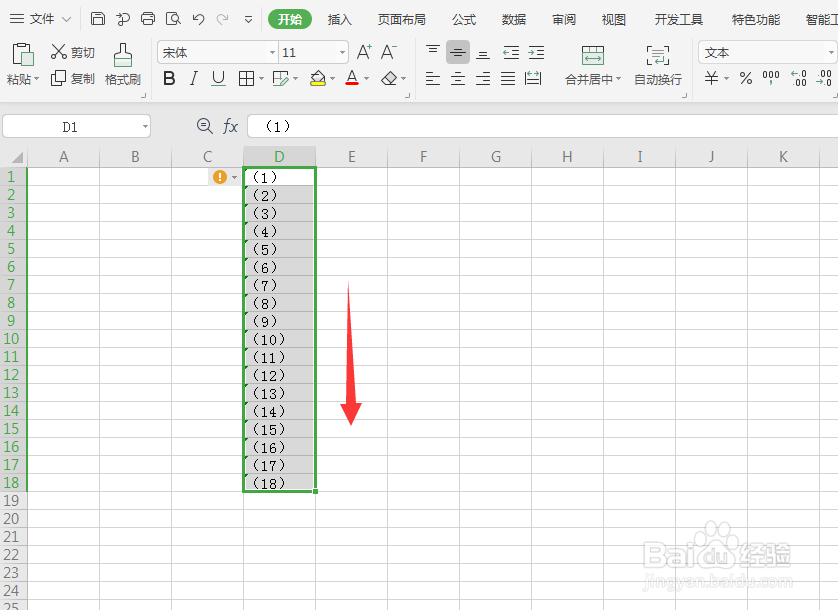Align text left horizontally
Screen dimensions: 838x610
coord(433,79)
